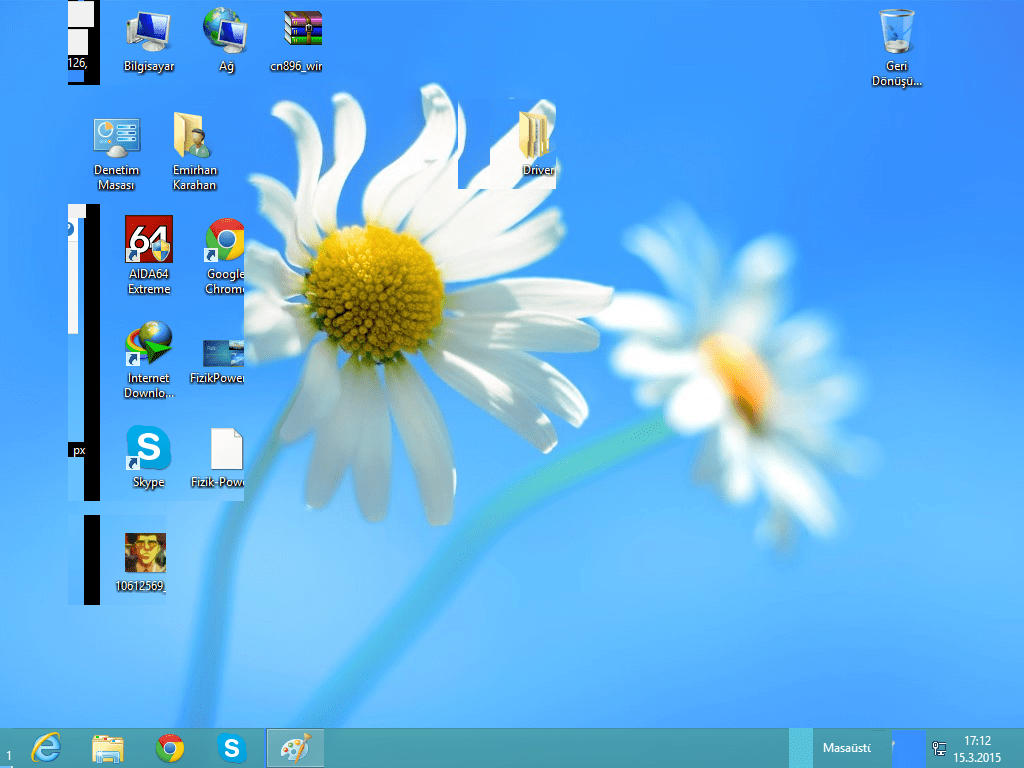
Task: Launch AIDA64 Extreme shortcut
Action: [x=149, y=255]
